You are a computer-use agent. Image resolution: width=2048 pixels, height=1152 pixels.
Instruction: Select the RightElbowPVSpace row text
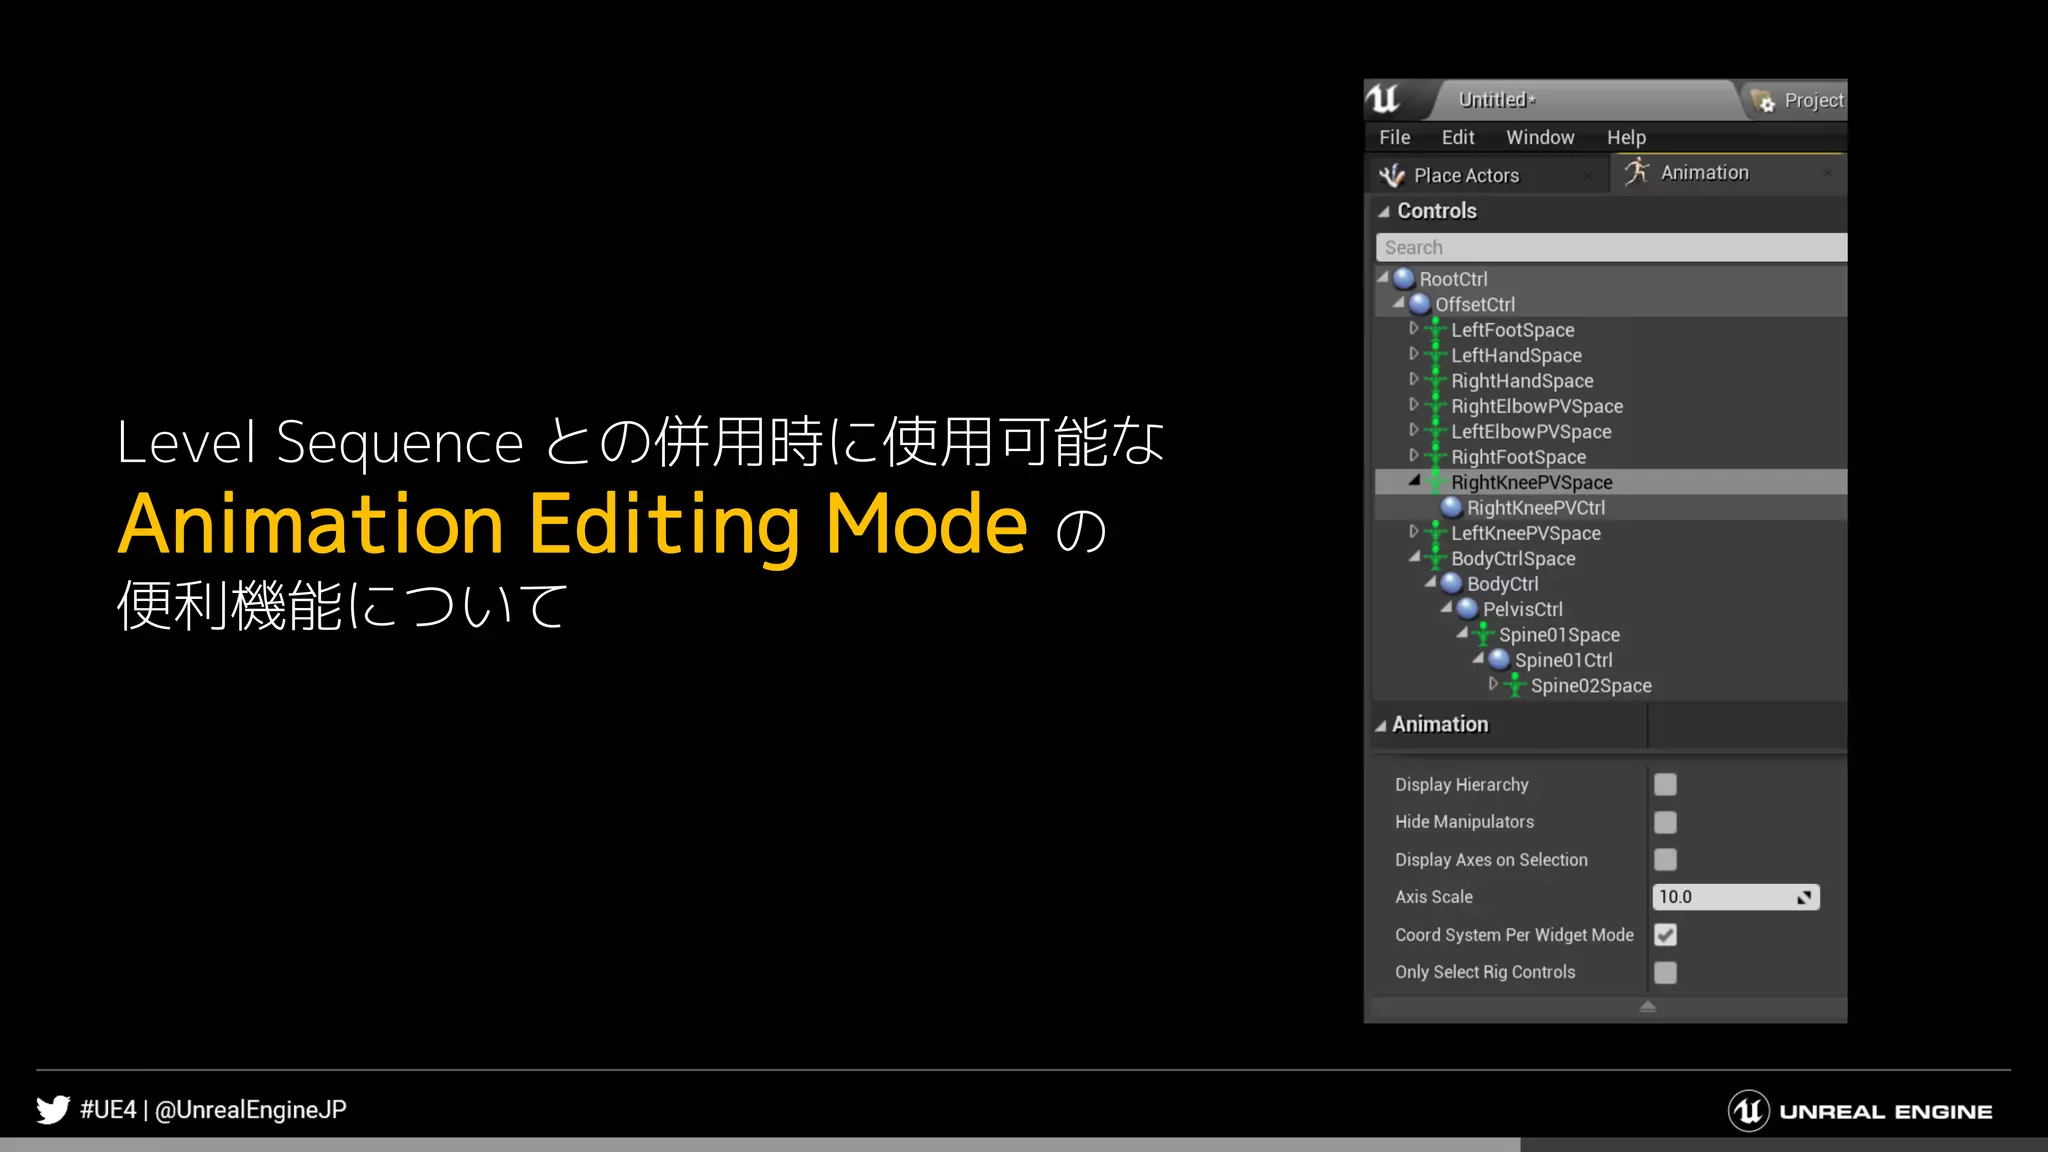tap(1537, 406)
